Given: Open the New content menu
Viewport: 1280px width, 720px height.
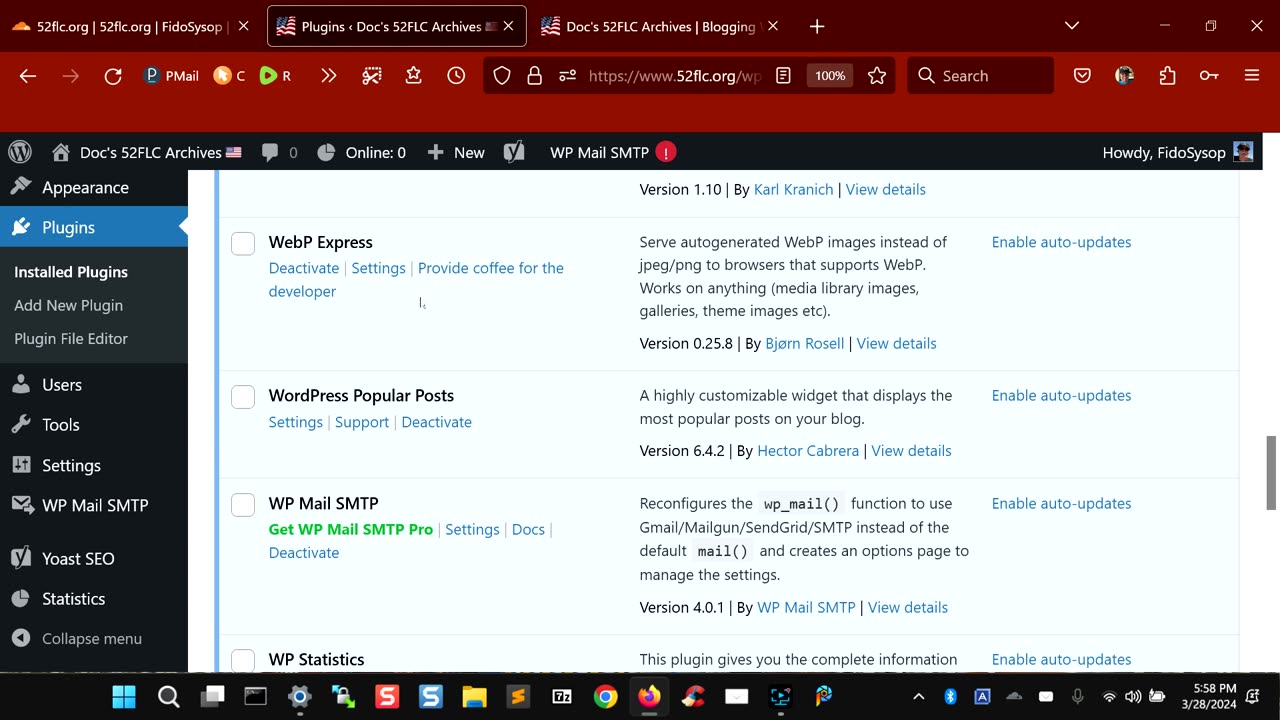Looking at the screenshot, I should (x=456, y=152).
